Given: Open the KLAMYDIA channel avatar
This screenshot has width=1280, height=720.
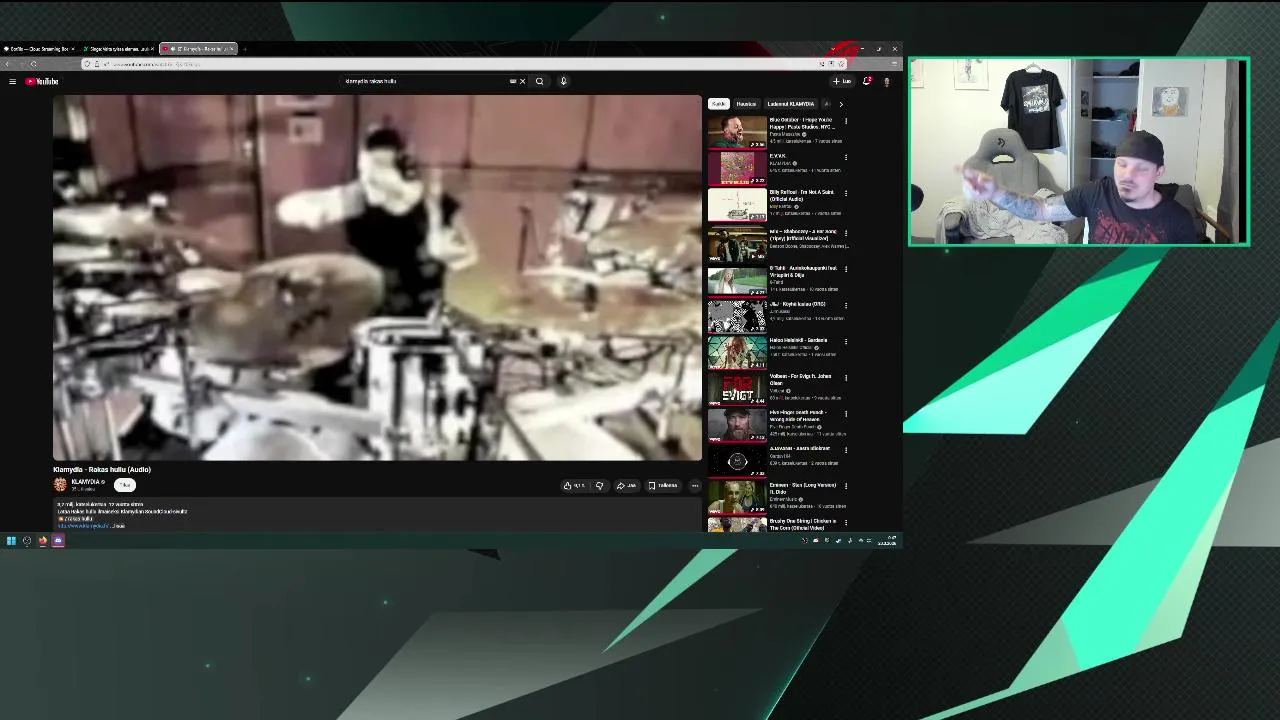Looking at the screenshot, I should click(x=60, y=485).
